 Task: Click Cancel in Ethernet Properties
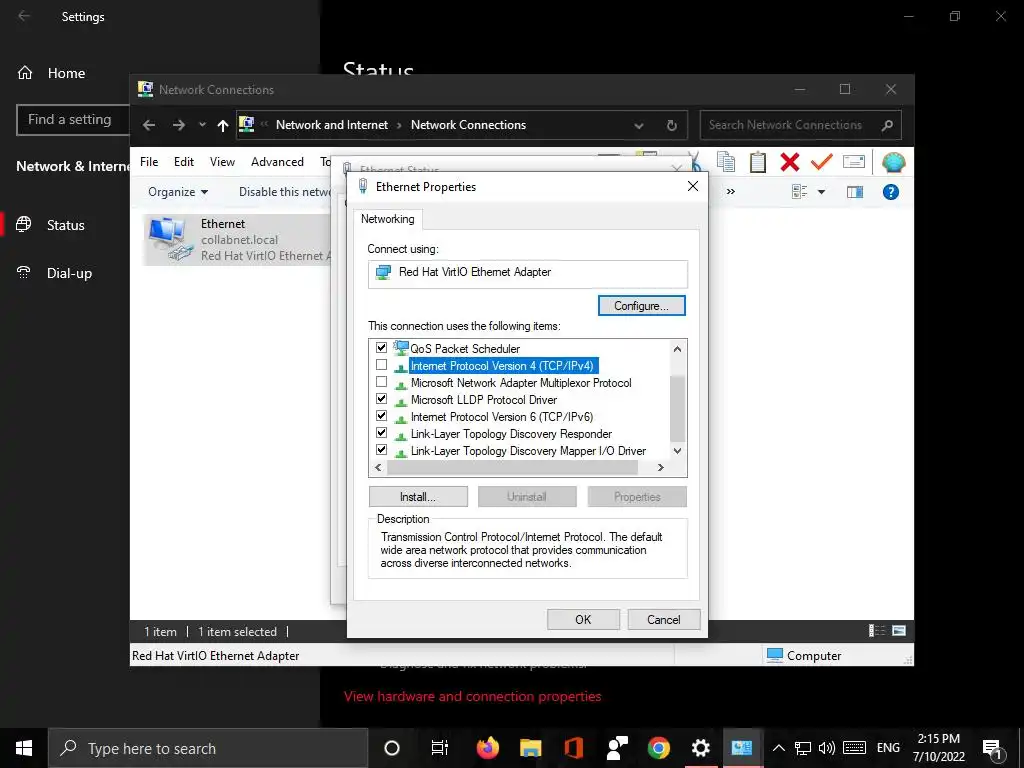[664, 620]
